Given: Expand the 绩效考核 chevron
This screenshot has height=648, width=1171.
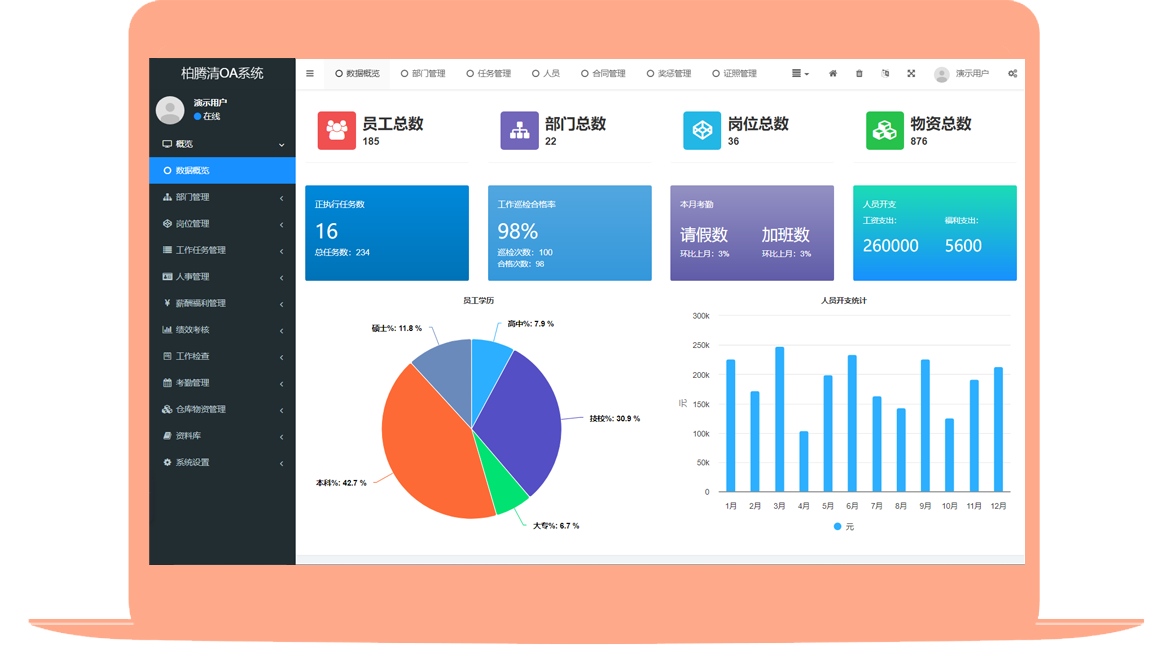Looking at the screenshot, I should pyautogui.click(x=282, y=330).
